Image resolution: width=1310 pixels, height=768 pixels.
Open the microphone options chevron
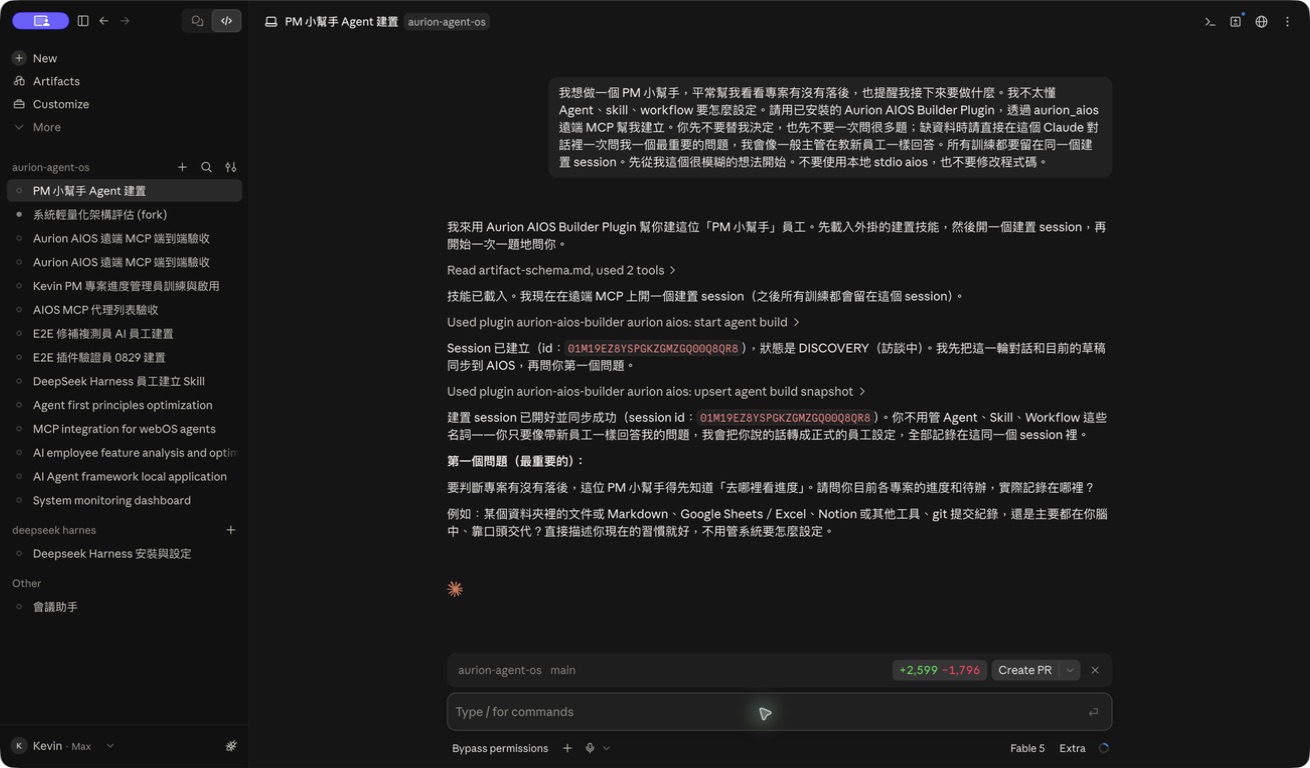[x=606, y=748]
